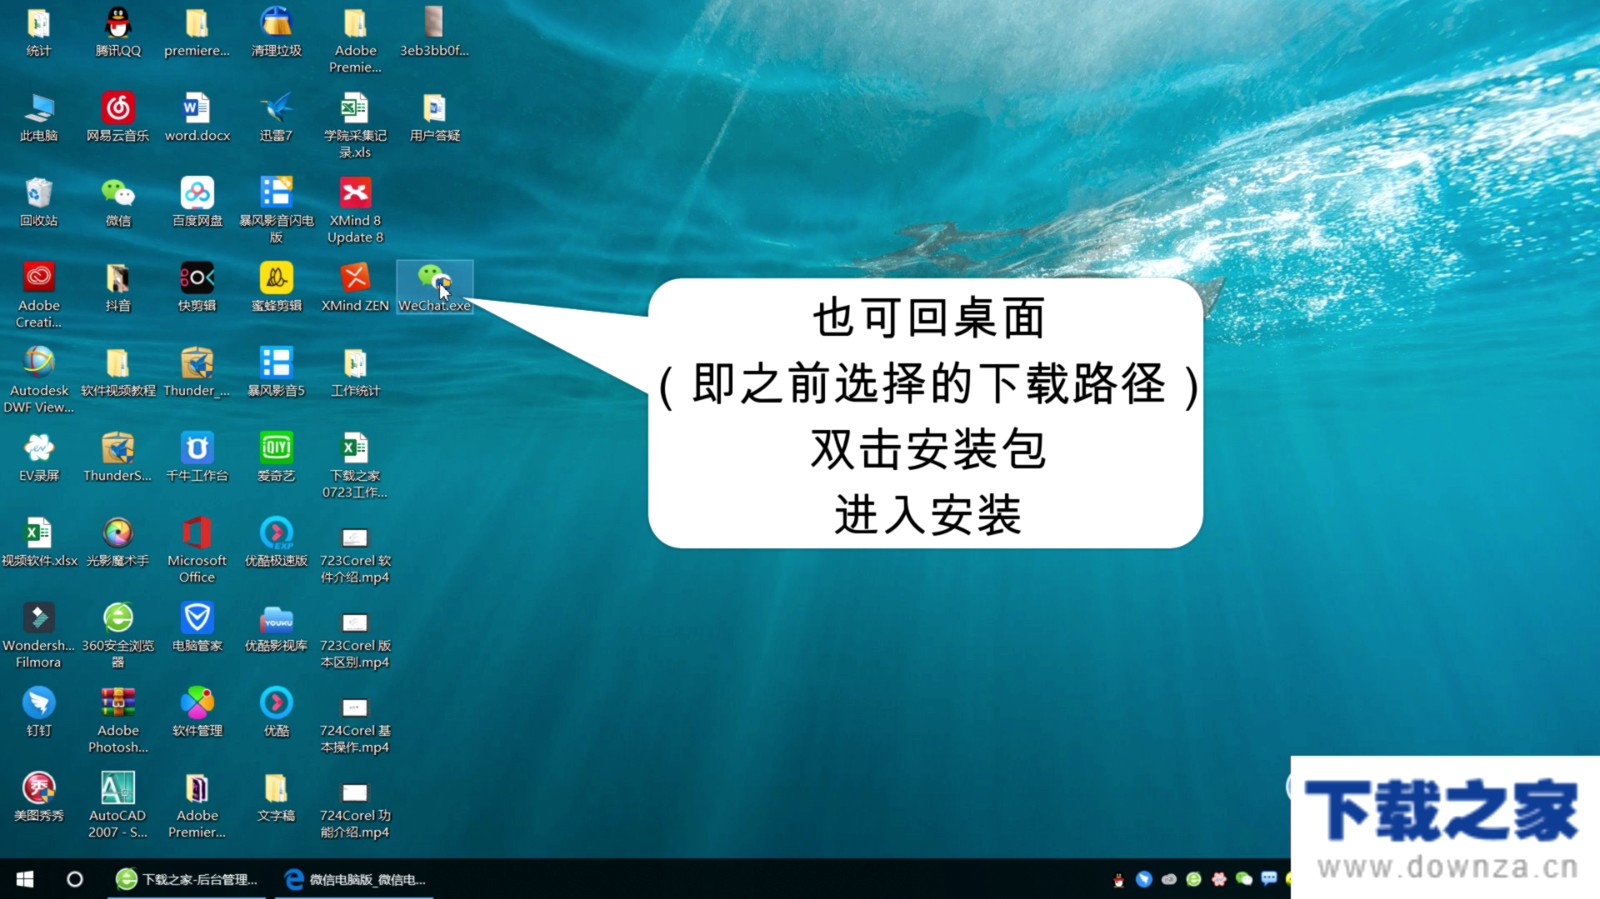This screenshot has width=1600, height=899.
Task: Select the 工作统计 folder icon
Action: point(355,371)
